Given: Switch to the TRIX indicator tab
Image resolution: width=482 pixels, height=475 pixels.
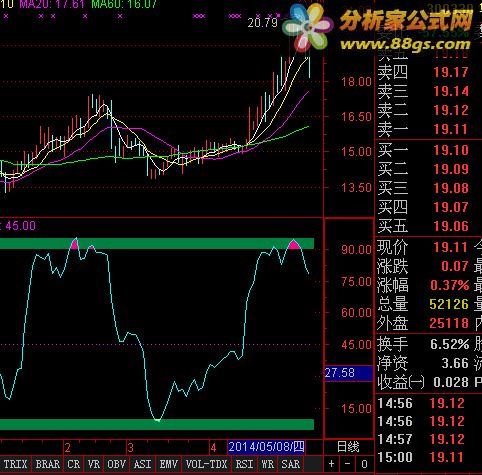Looking at the screenshot, I should (15, 464).
